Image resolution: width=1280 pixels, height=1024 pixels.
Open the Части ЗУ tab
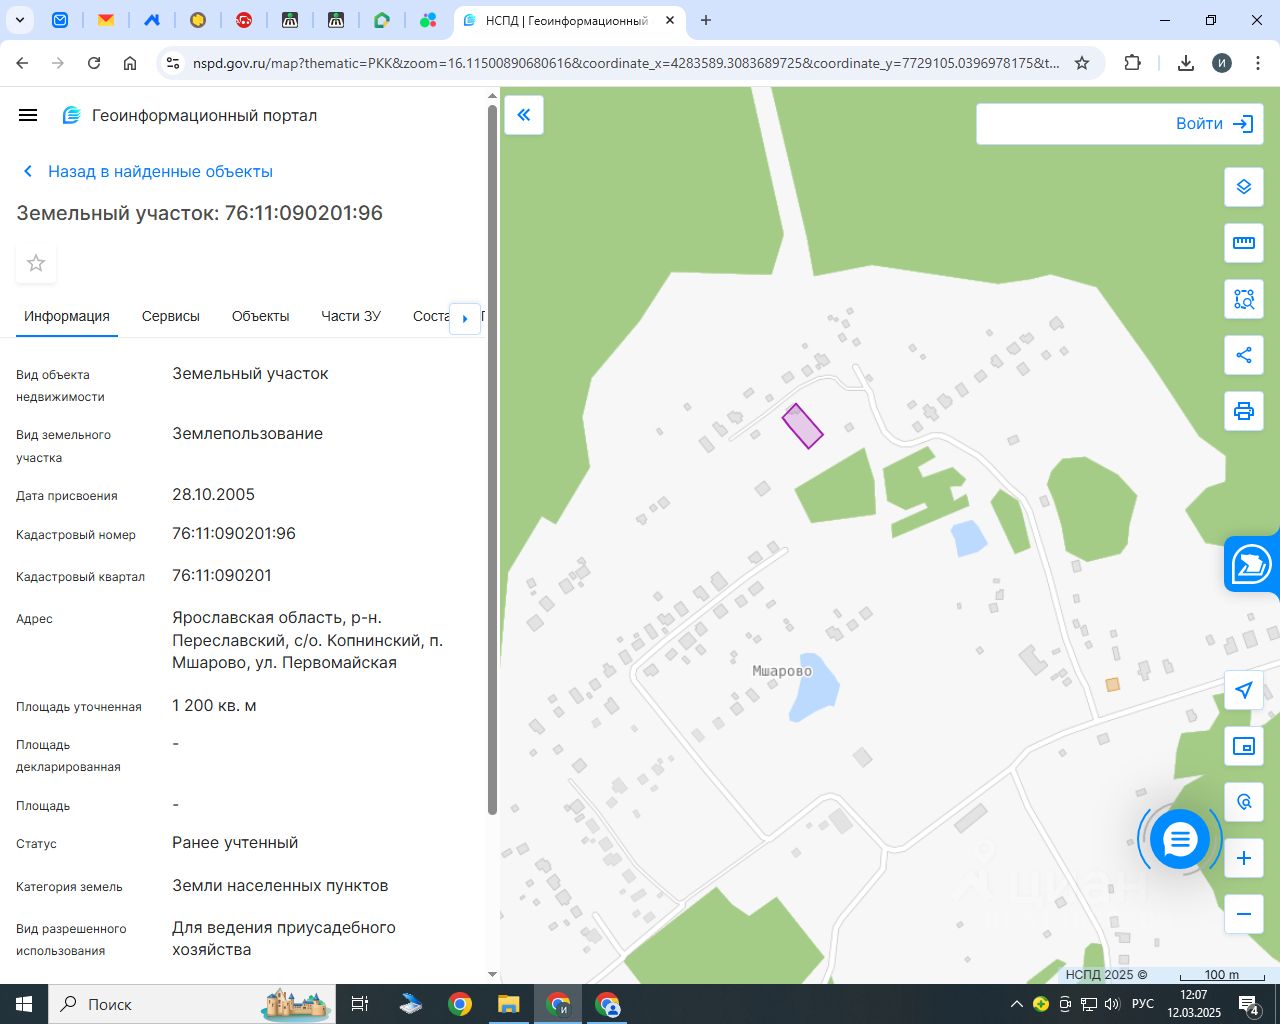point(350,316)
